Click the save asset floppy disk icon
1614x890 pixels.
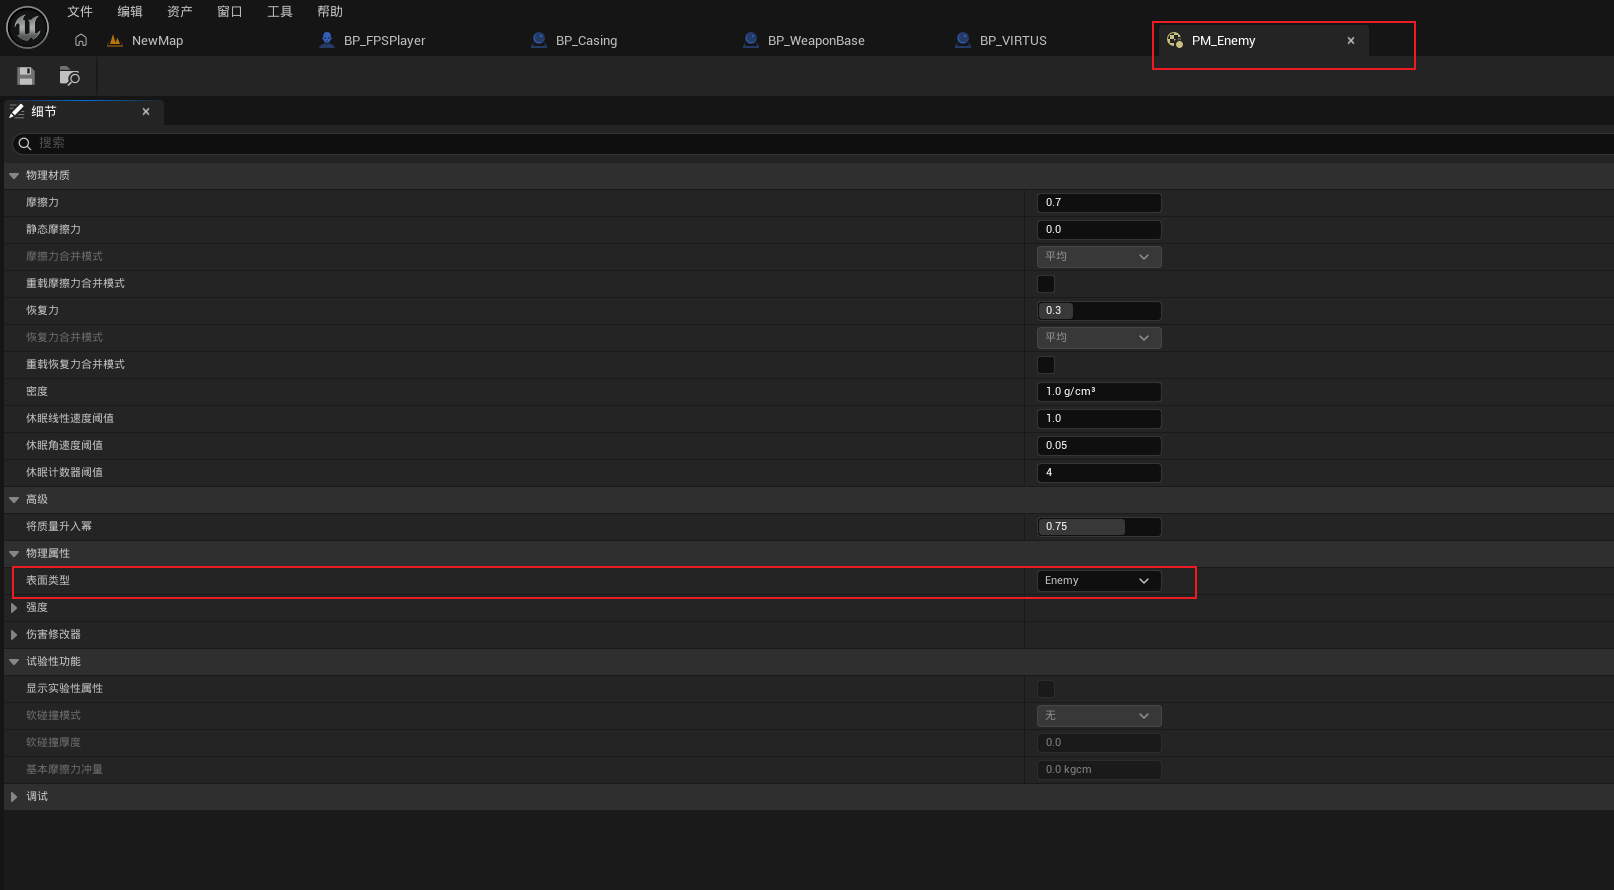26,76
